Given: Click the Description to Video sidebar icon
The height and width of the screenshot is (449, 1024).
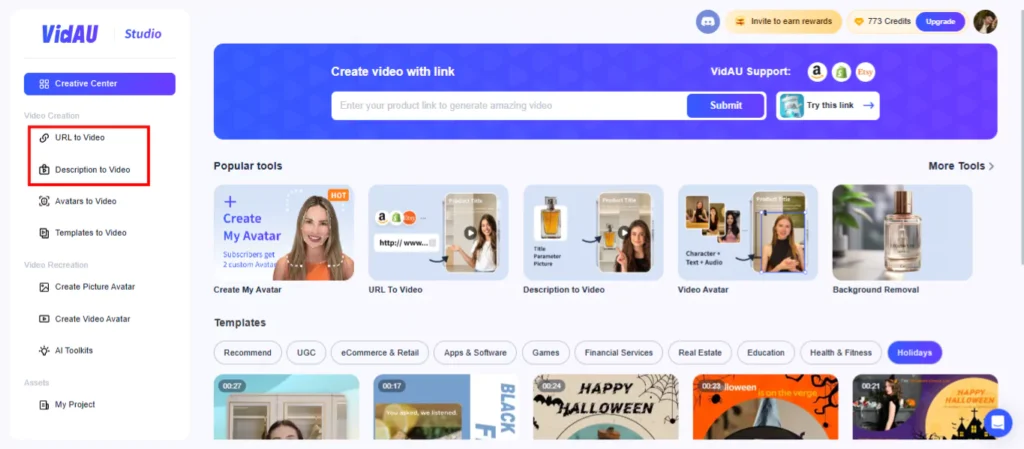Looking at the screenshot, I should click(x=44, y=170).
